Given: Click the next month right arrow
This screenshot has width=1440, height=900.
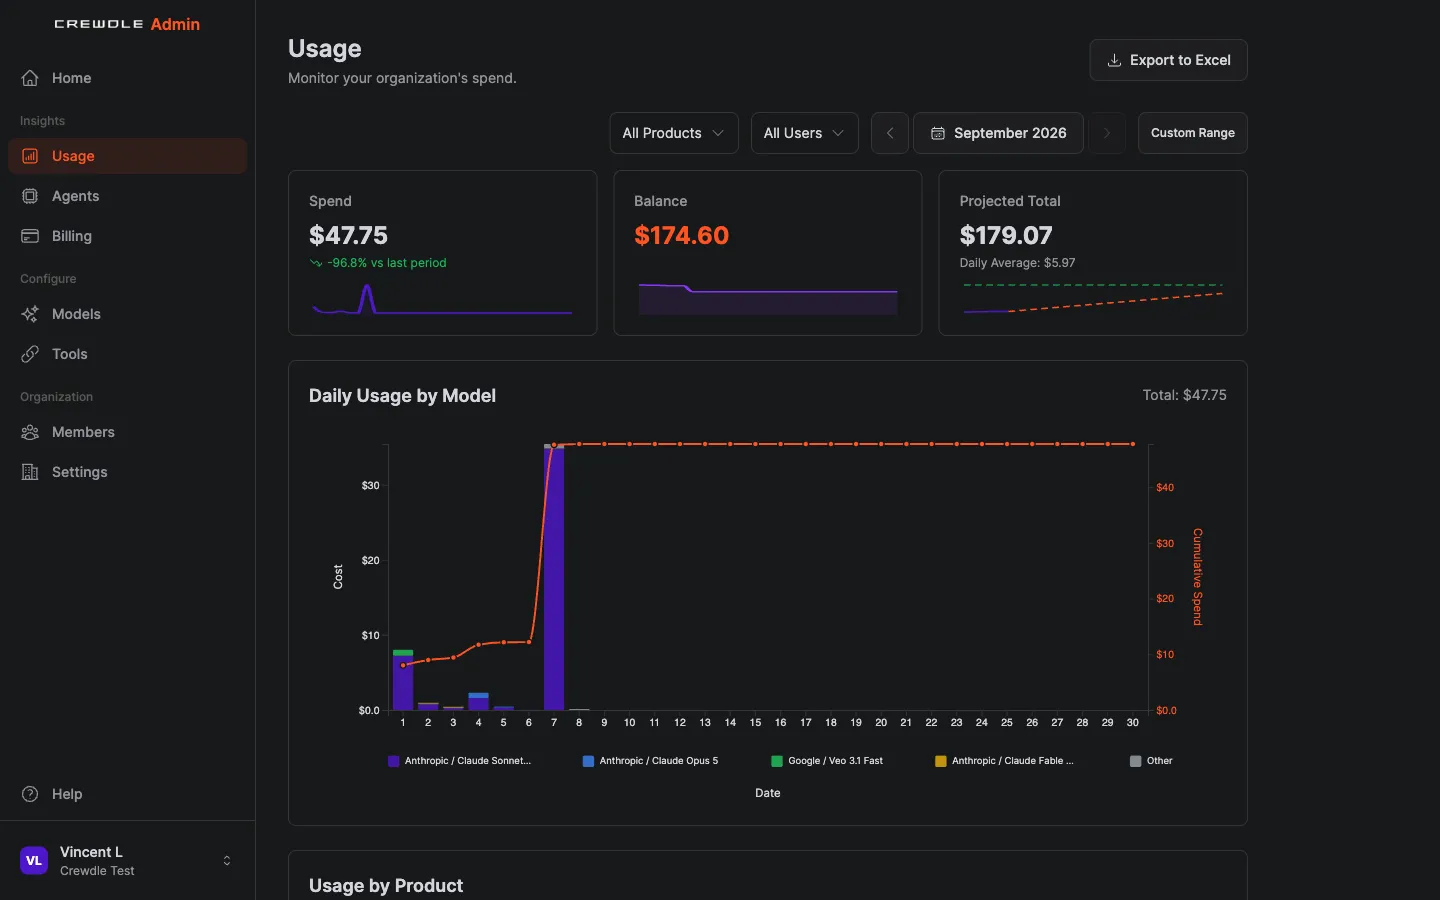Looking at the screenshot, I should [x=1107, y=133].
